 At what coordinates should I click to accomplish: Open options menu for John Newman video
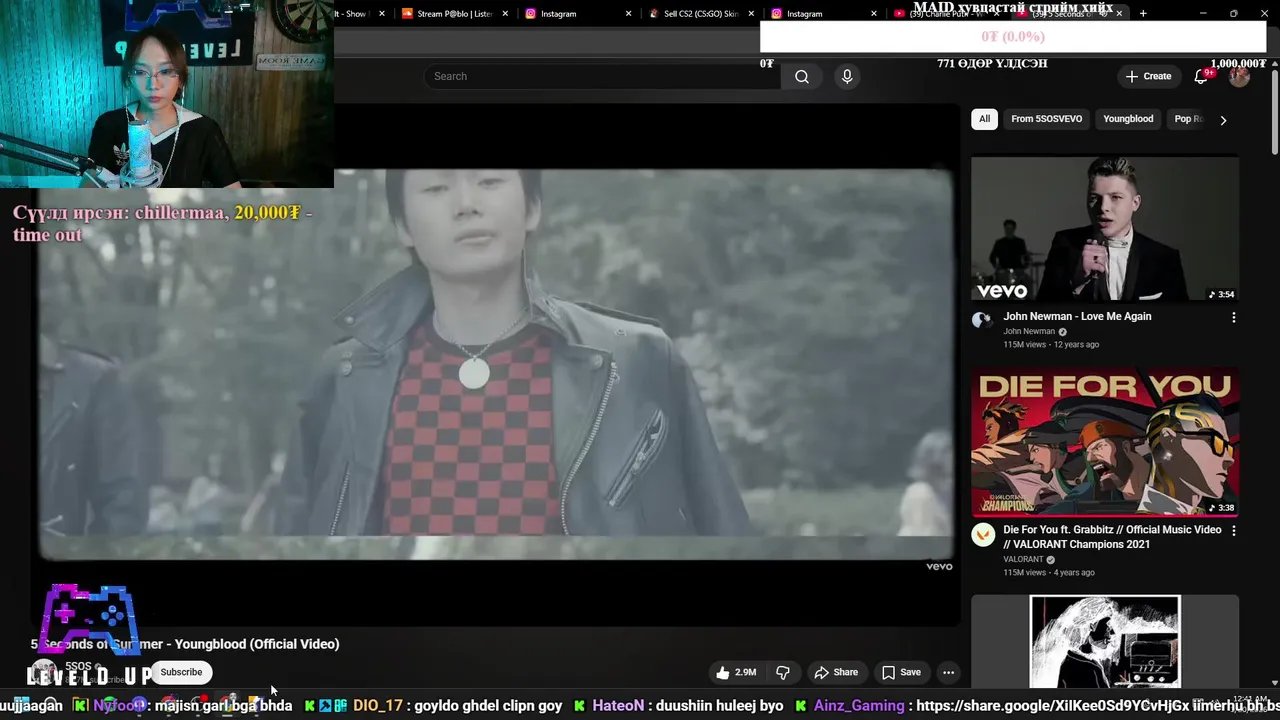[1233, 317]
